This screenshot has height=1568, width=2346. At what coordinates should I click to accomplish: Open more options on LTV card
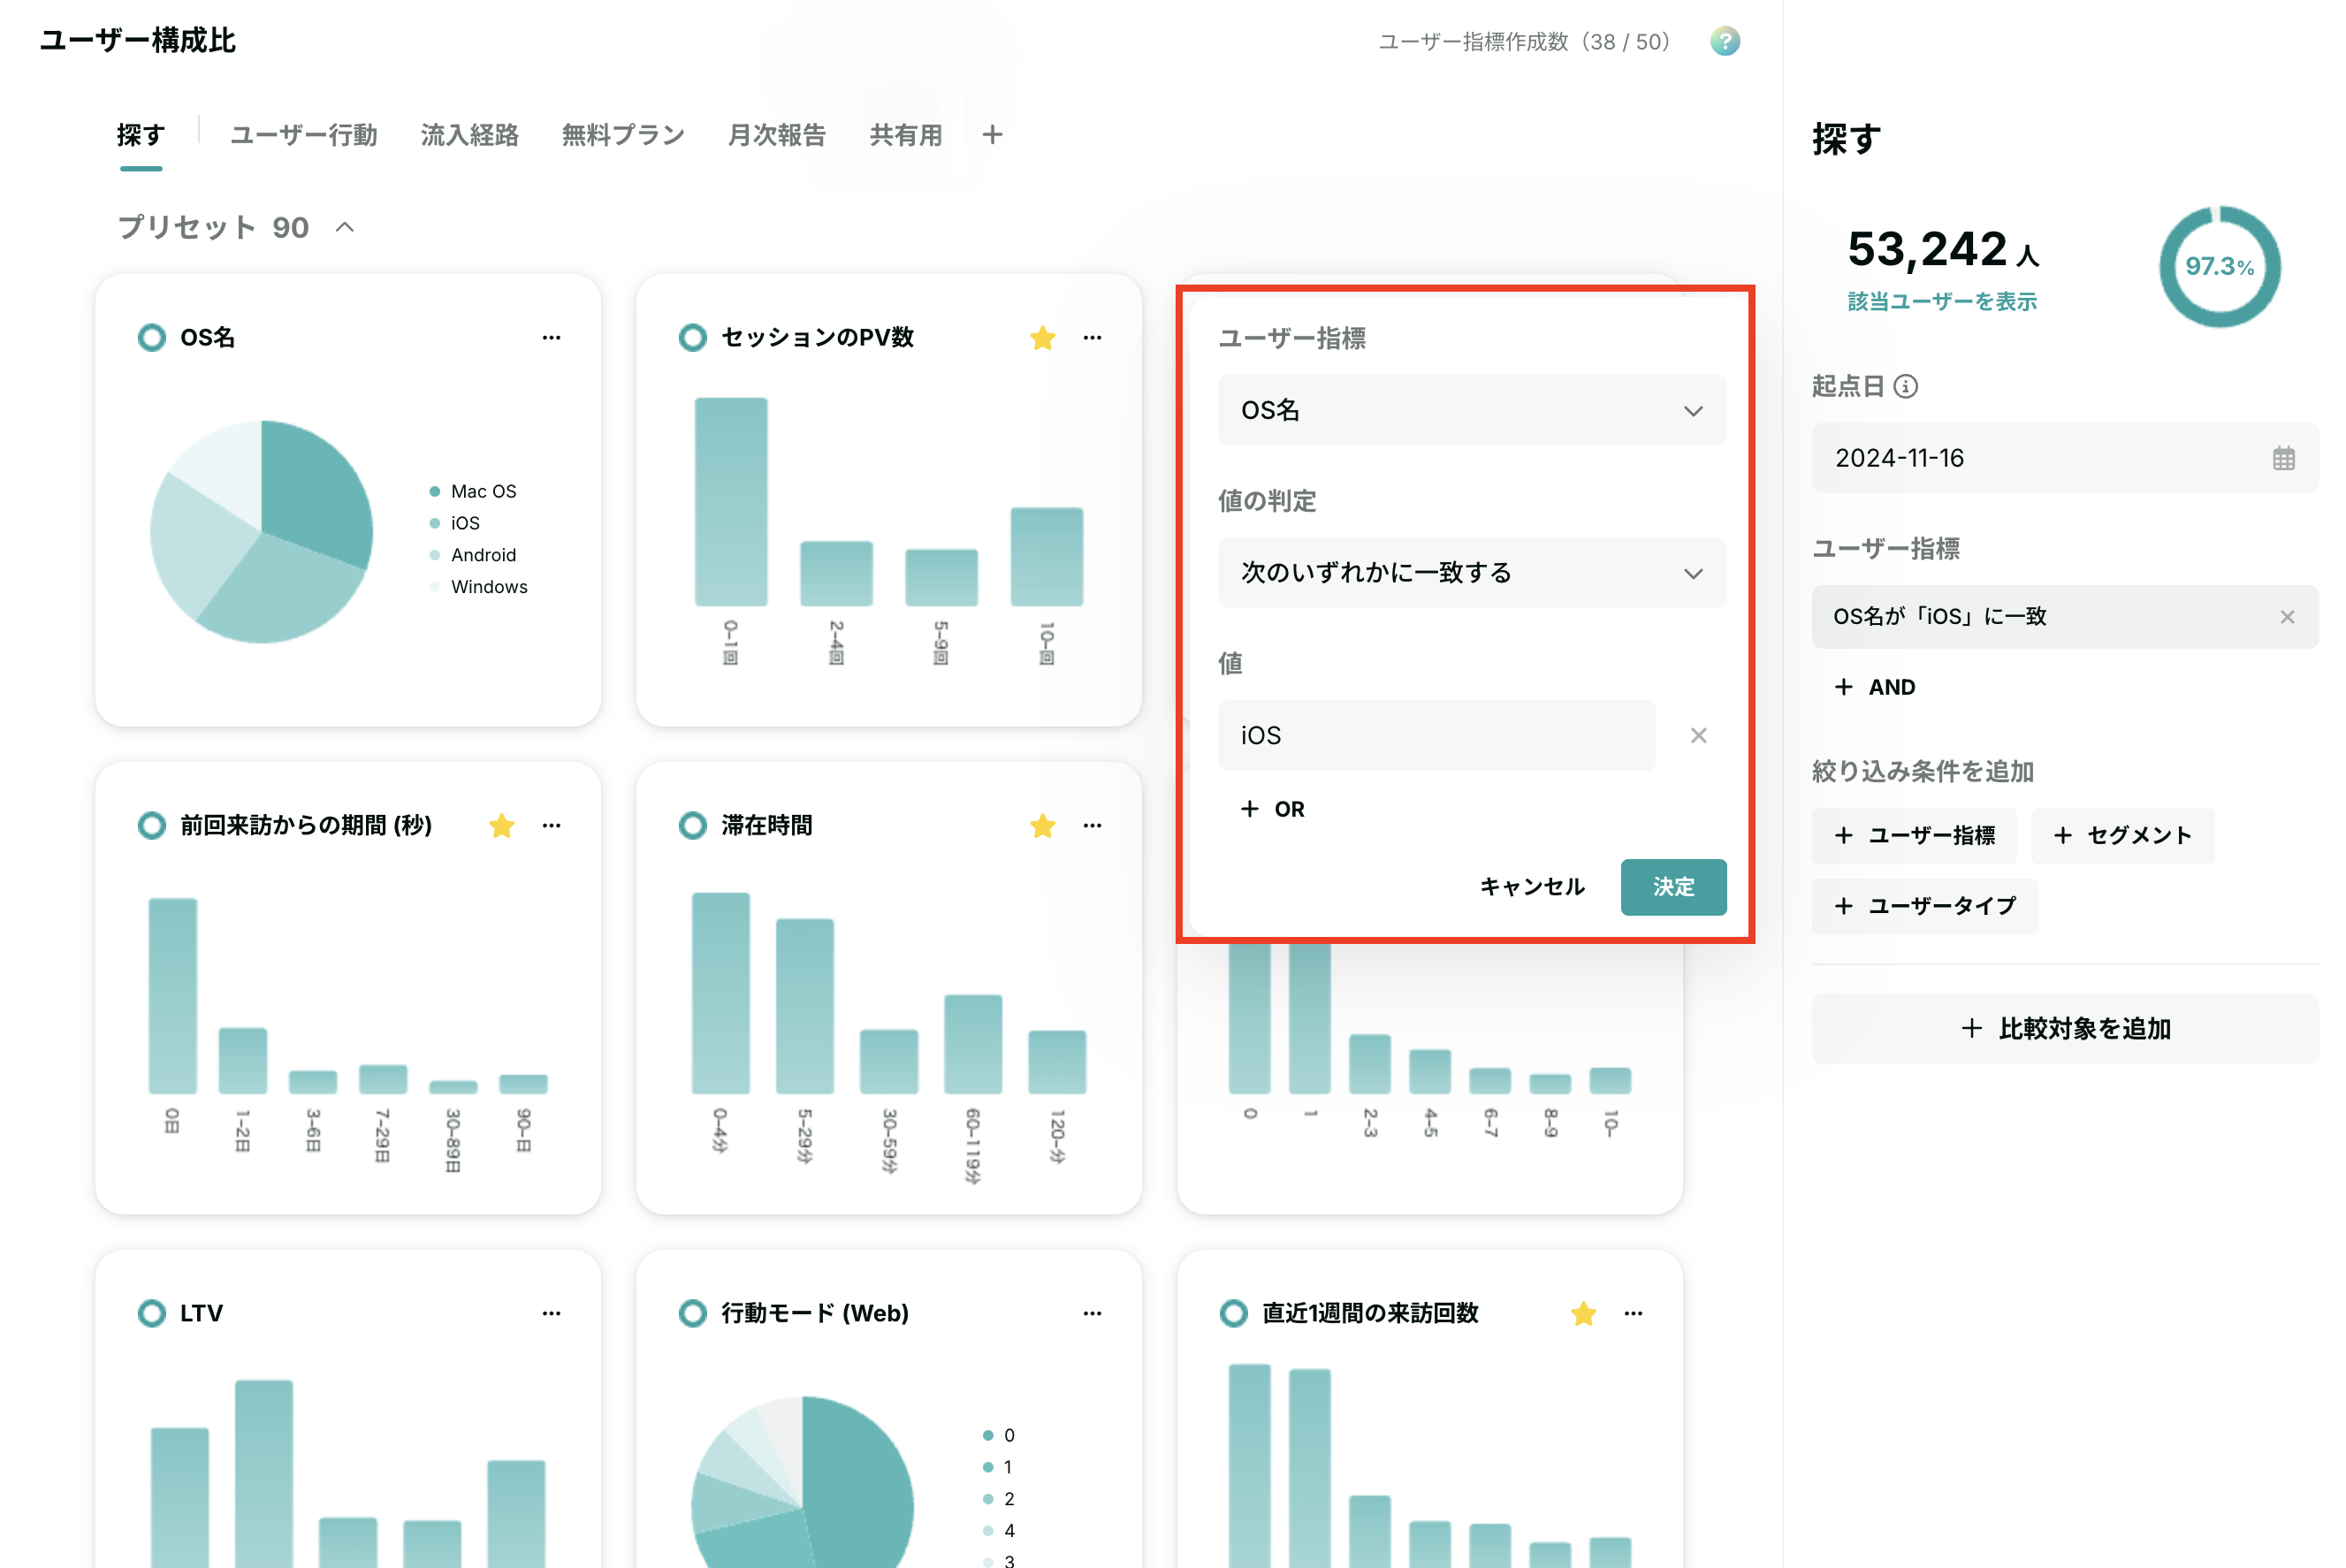[x=551, y=1314]
